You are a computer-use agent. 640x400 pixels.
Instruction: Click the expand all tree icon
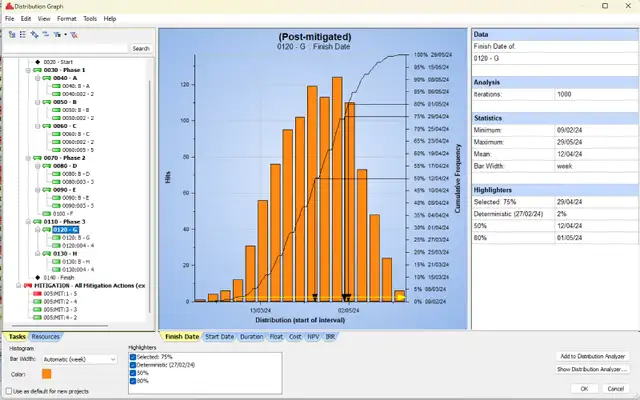pos(34,34)
